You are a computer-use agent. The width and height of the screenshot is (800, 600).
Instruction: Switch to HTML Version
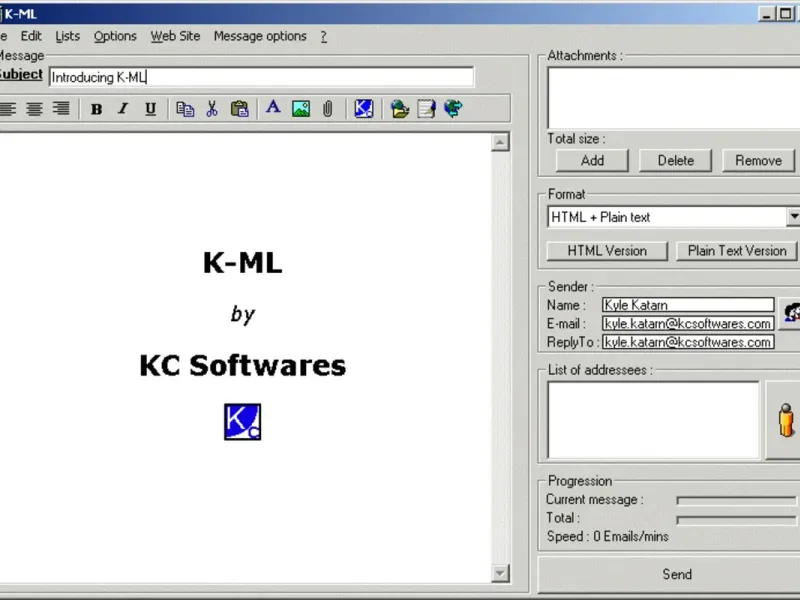pyautogui.click(x=607, y=251)
